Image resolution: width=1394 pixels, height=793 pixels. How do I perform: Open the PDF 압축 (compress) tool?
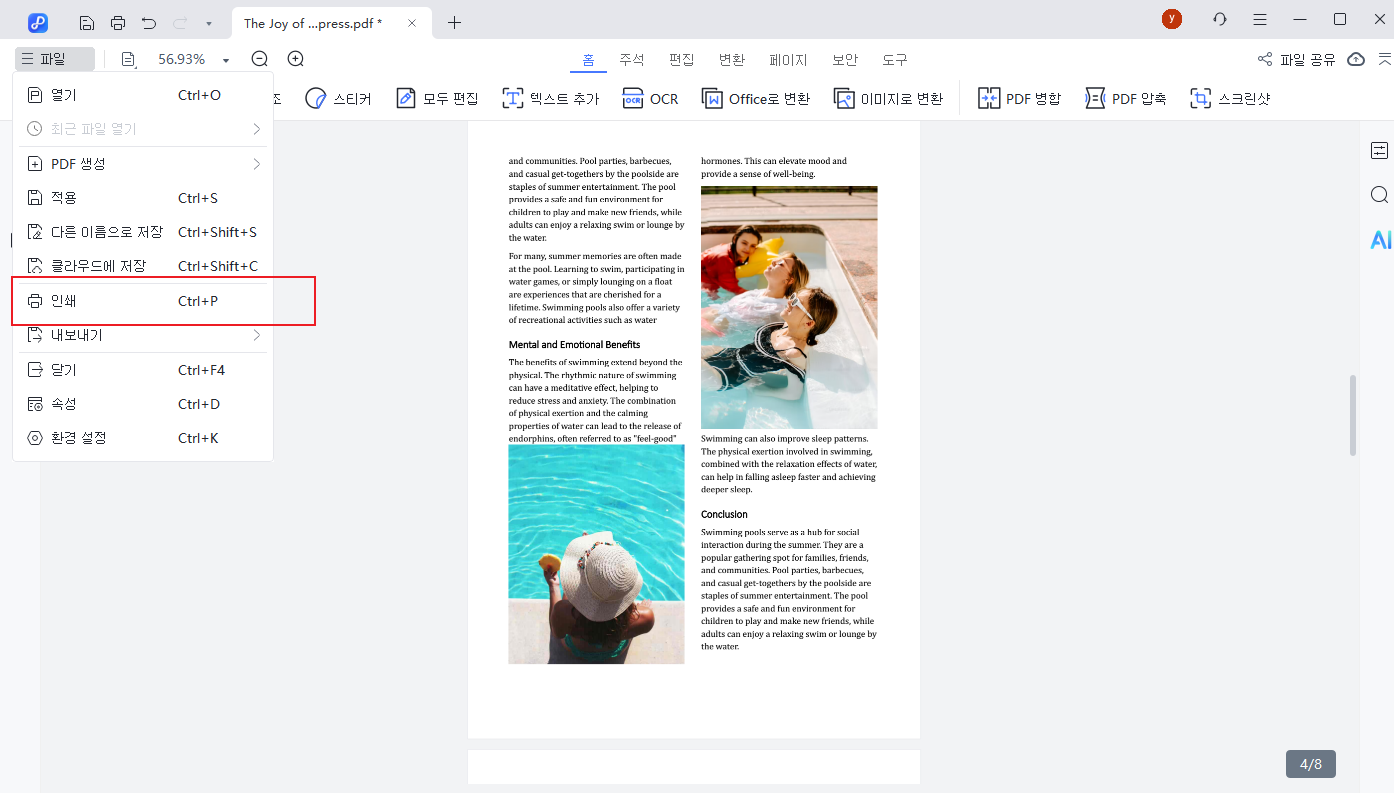(x=1125, y=98)
